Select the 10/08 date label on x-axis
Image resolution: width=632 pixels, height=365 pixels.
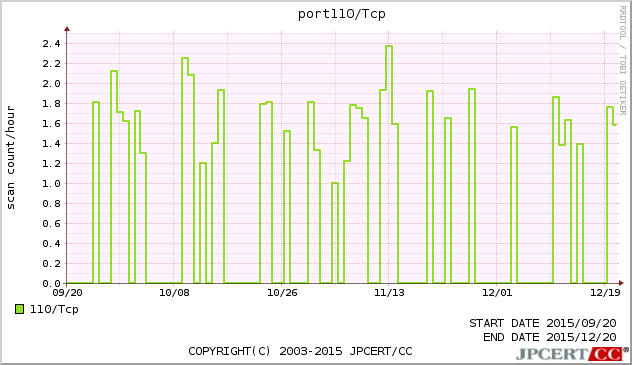coord(174,292)
